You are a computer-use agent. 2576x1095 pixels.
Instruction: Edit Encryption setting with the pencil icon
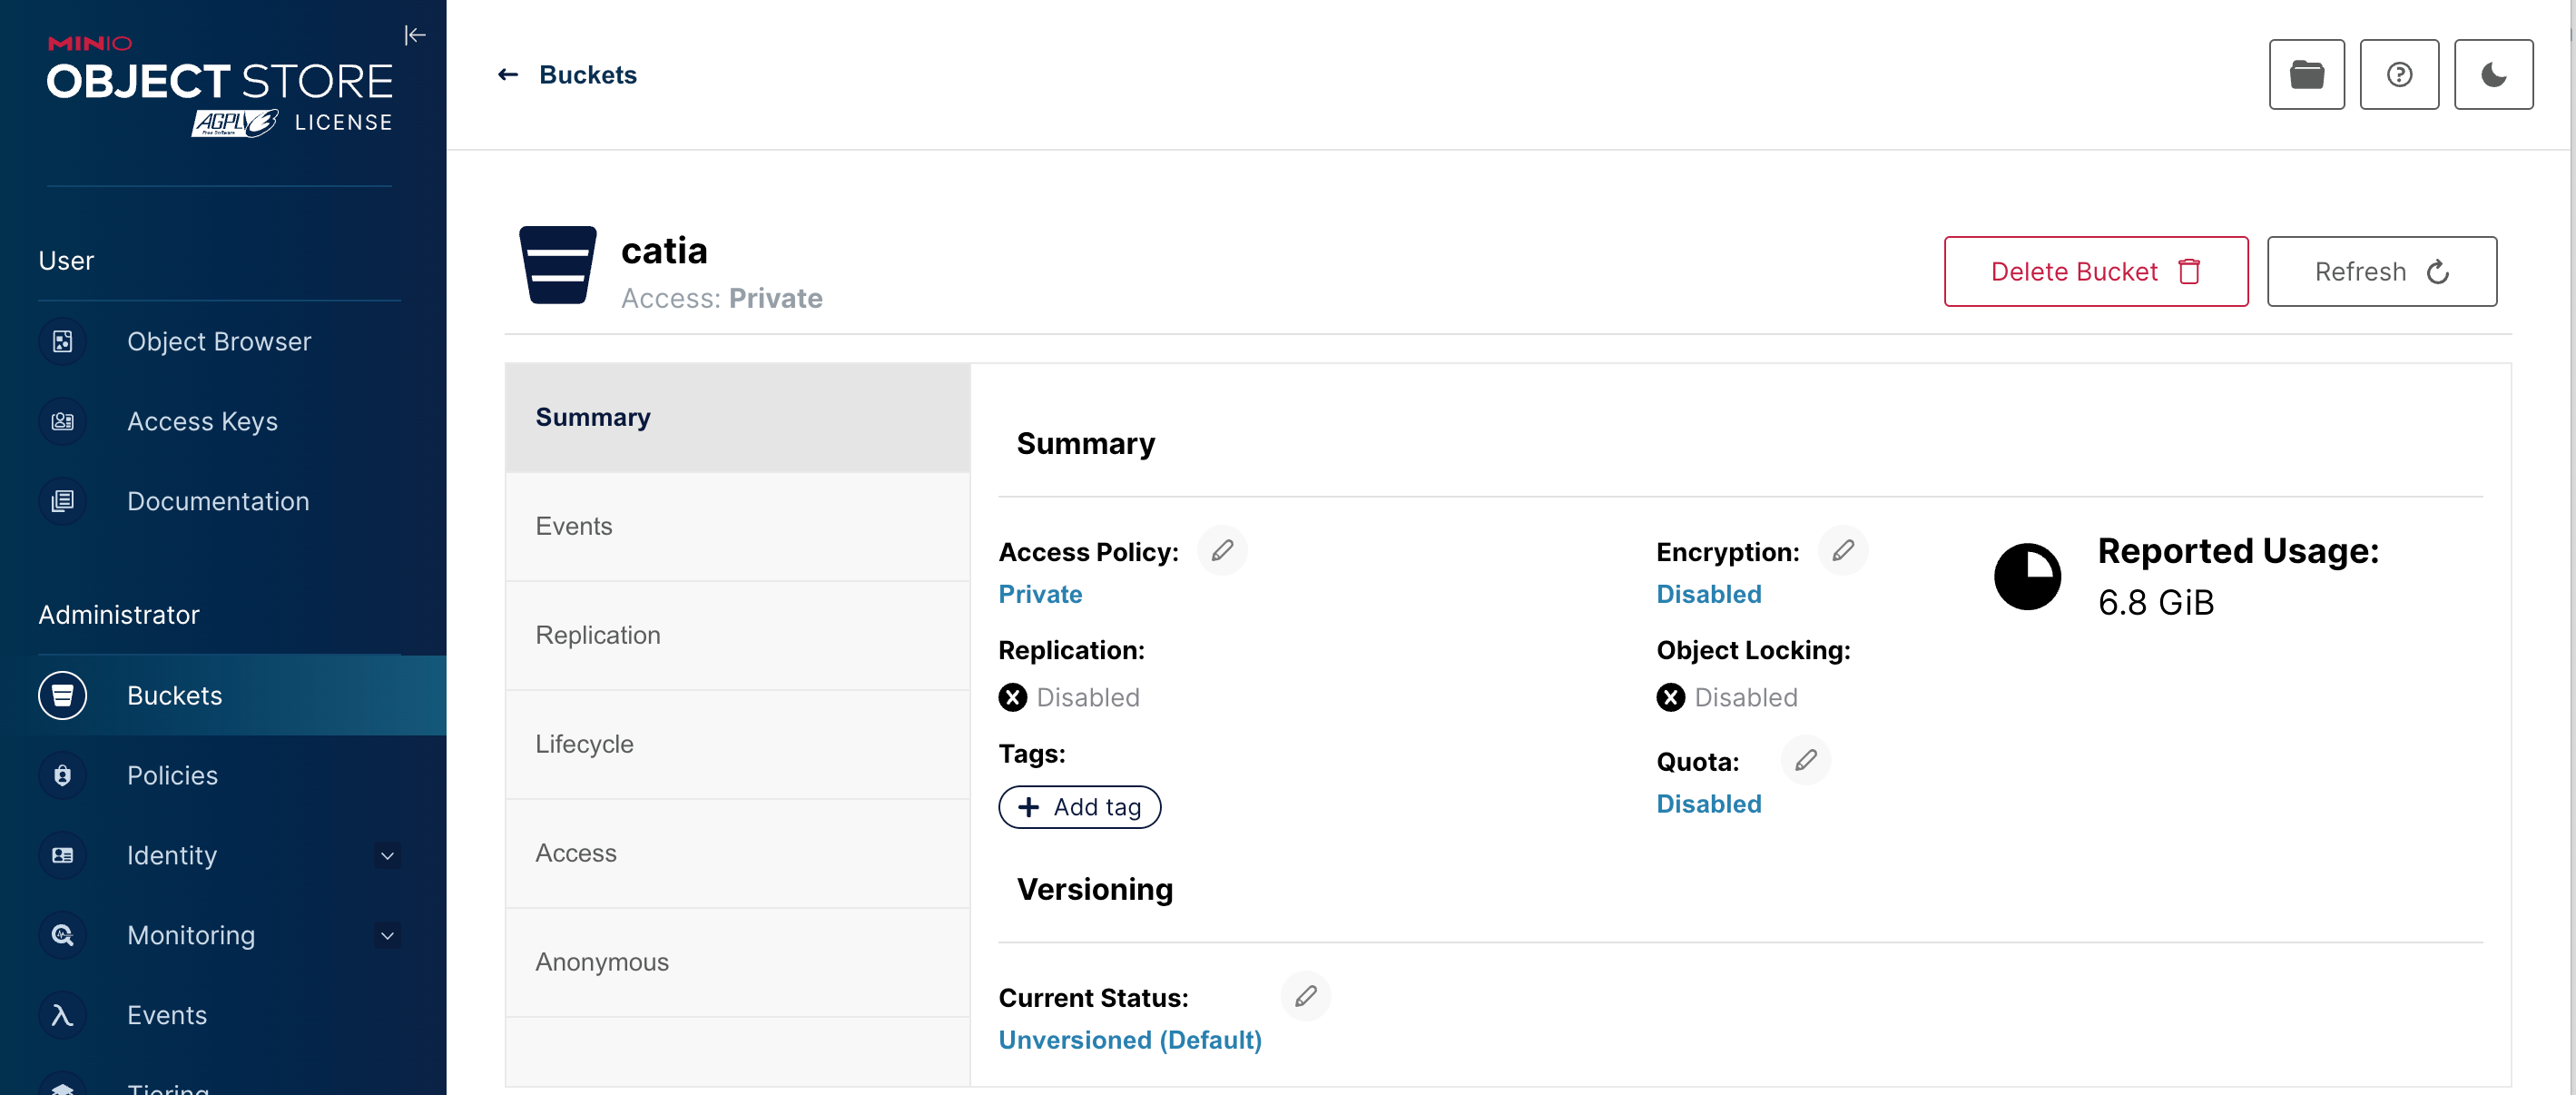click(1843, 551)
